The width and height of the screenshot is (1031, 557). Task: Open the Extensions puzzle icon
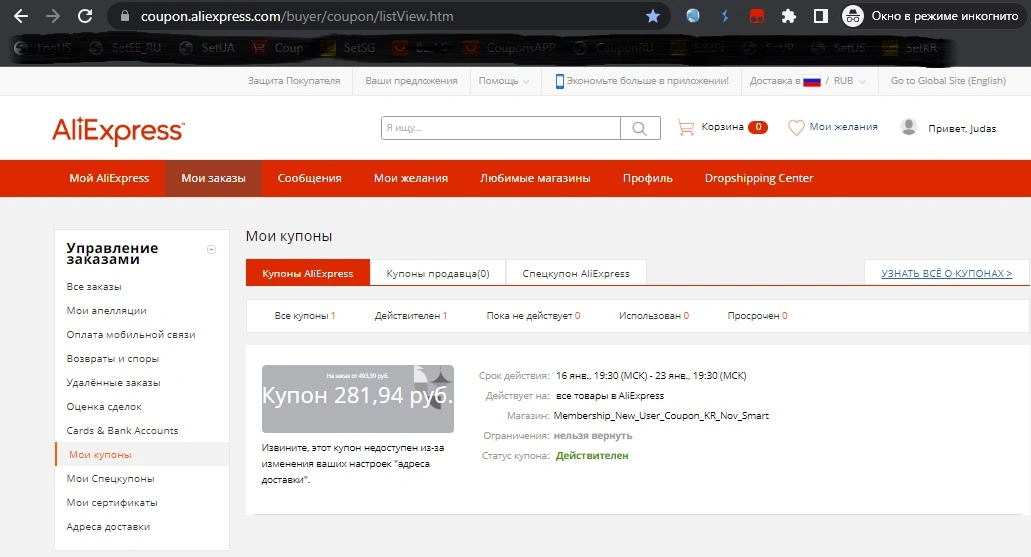[788, 16]
